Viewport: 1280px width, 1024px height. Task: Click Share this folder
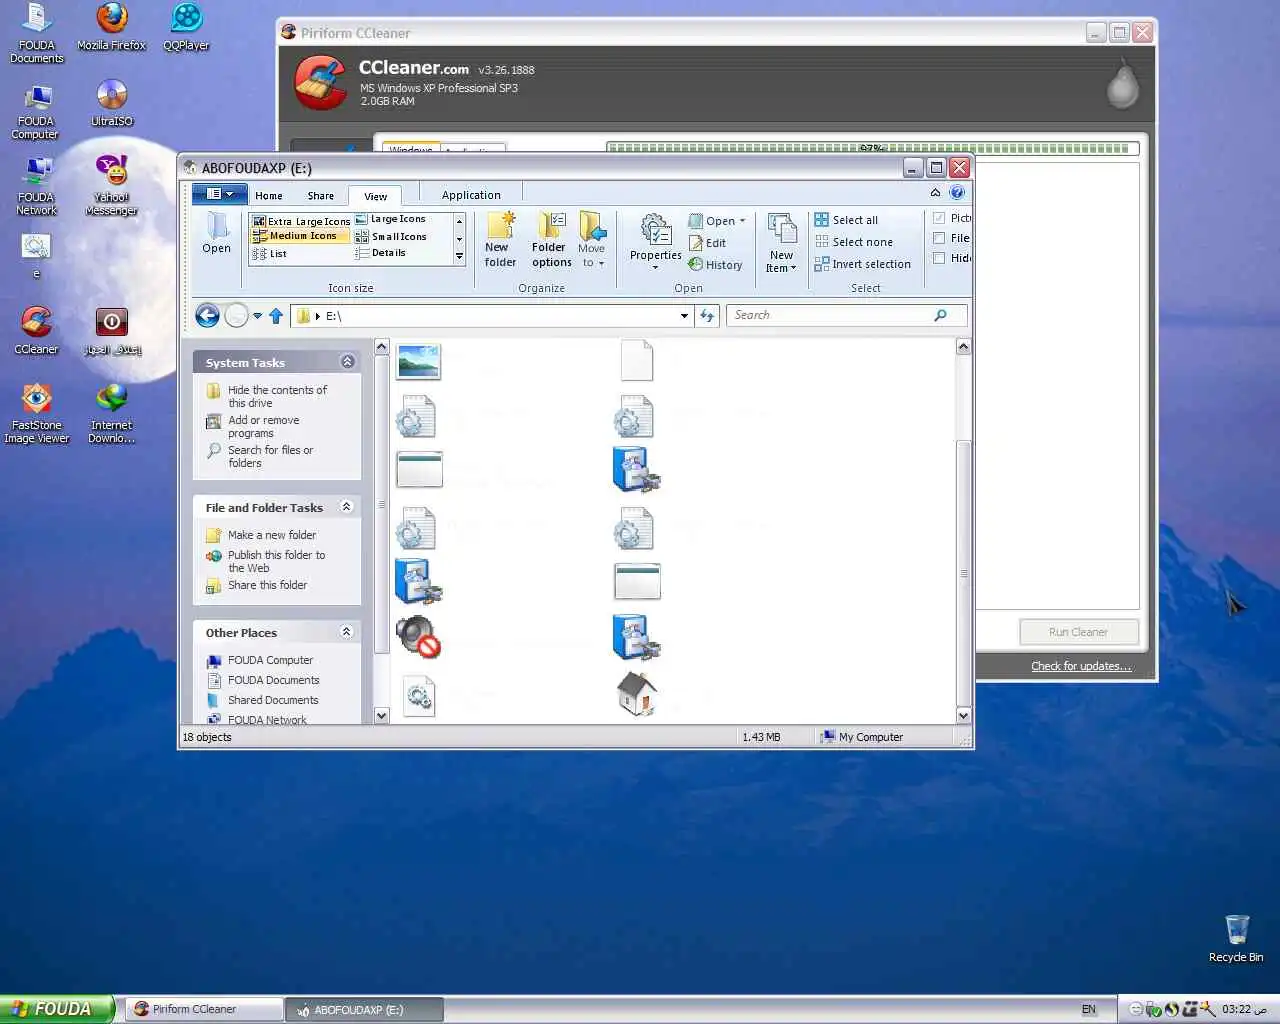[x=267, y=585]
